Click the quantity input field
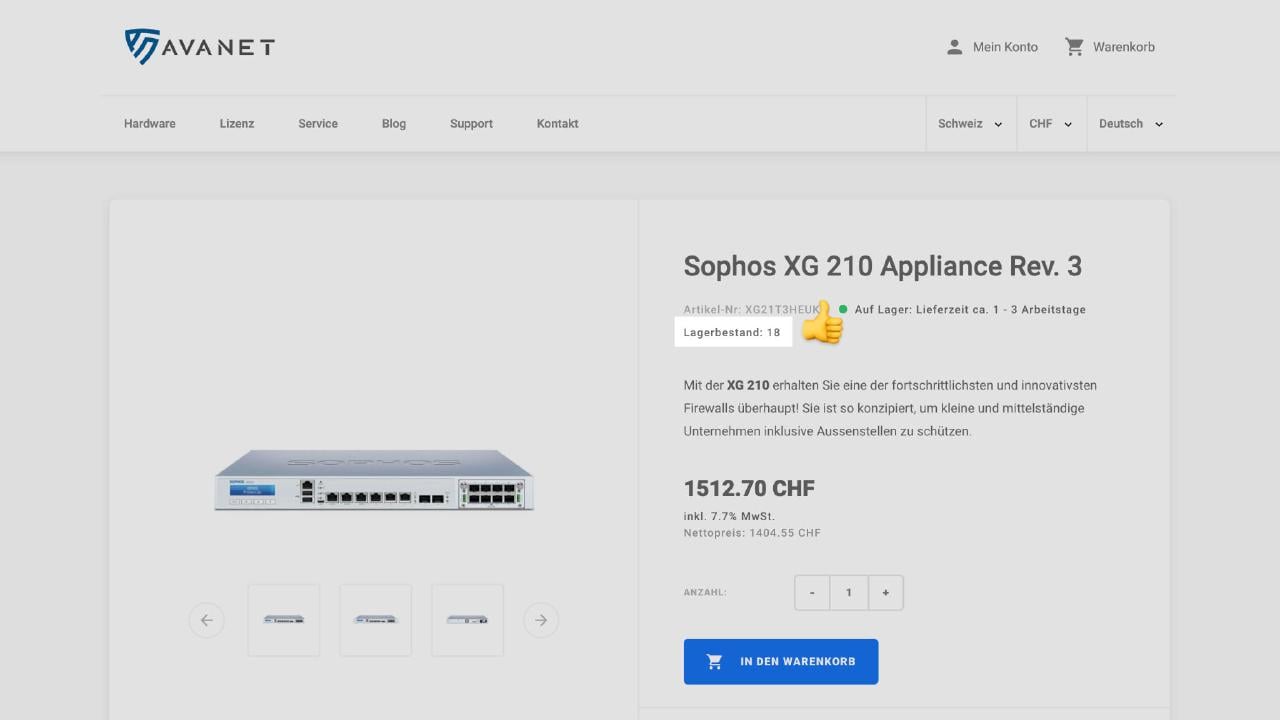Viewport: 1280px width, 720px height. [848, 592]
